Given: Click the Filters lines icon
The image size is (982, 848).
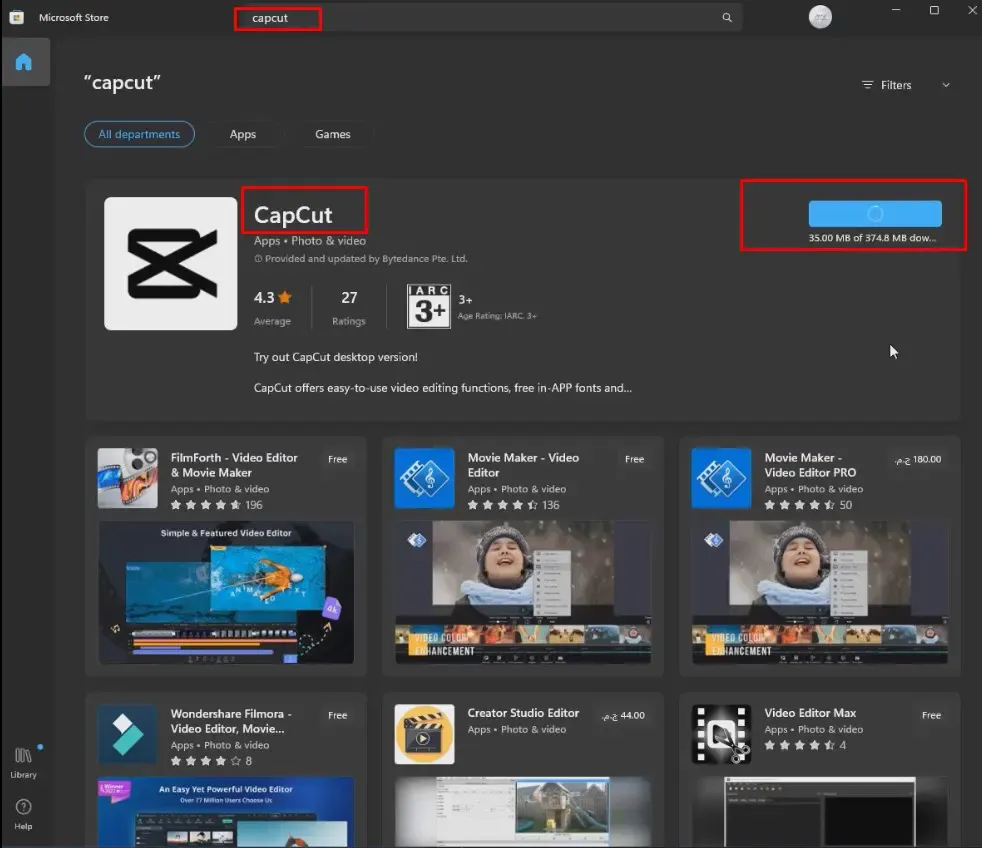Looking at the screenshot, I should point(867,85).
